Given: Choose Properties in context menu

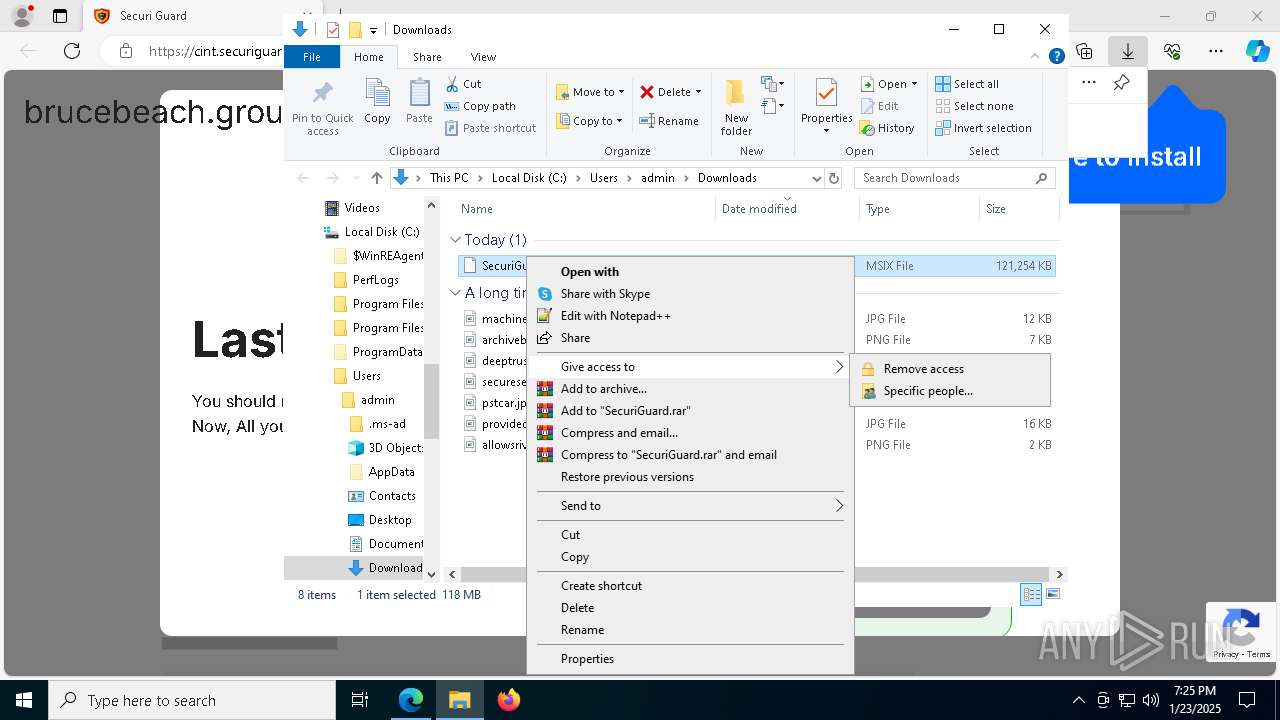Looking at the screenshot, I should pyautogui.click(x=690, y=659).
